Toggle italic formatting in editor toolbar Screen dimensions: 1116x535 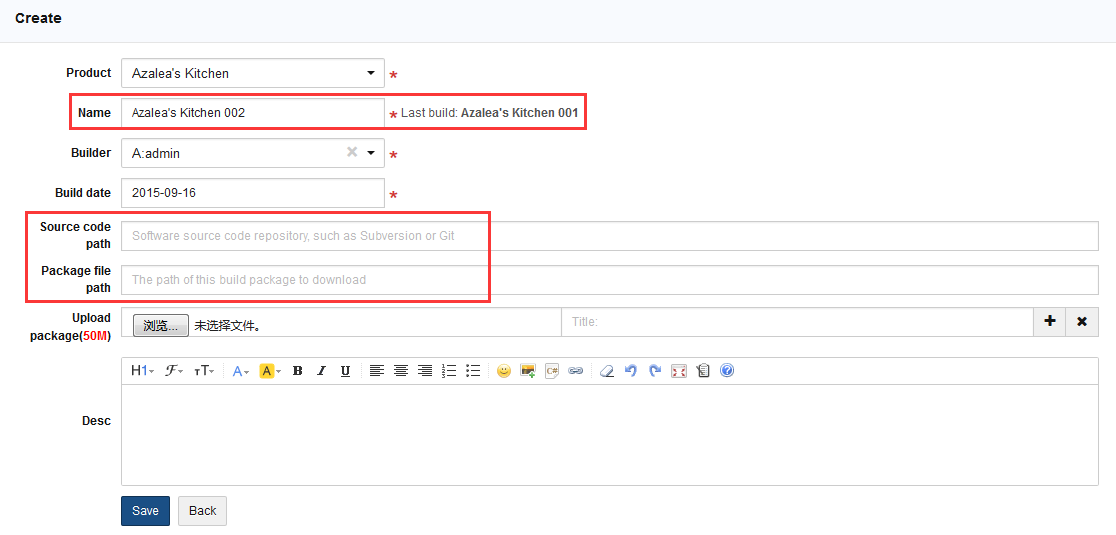coord(321,371)
